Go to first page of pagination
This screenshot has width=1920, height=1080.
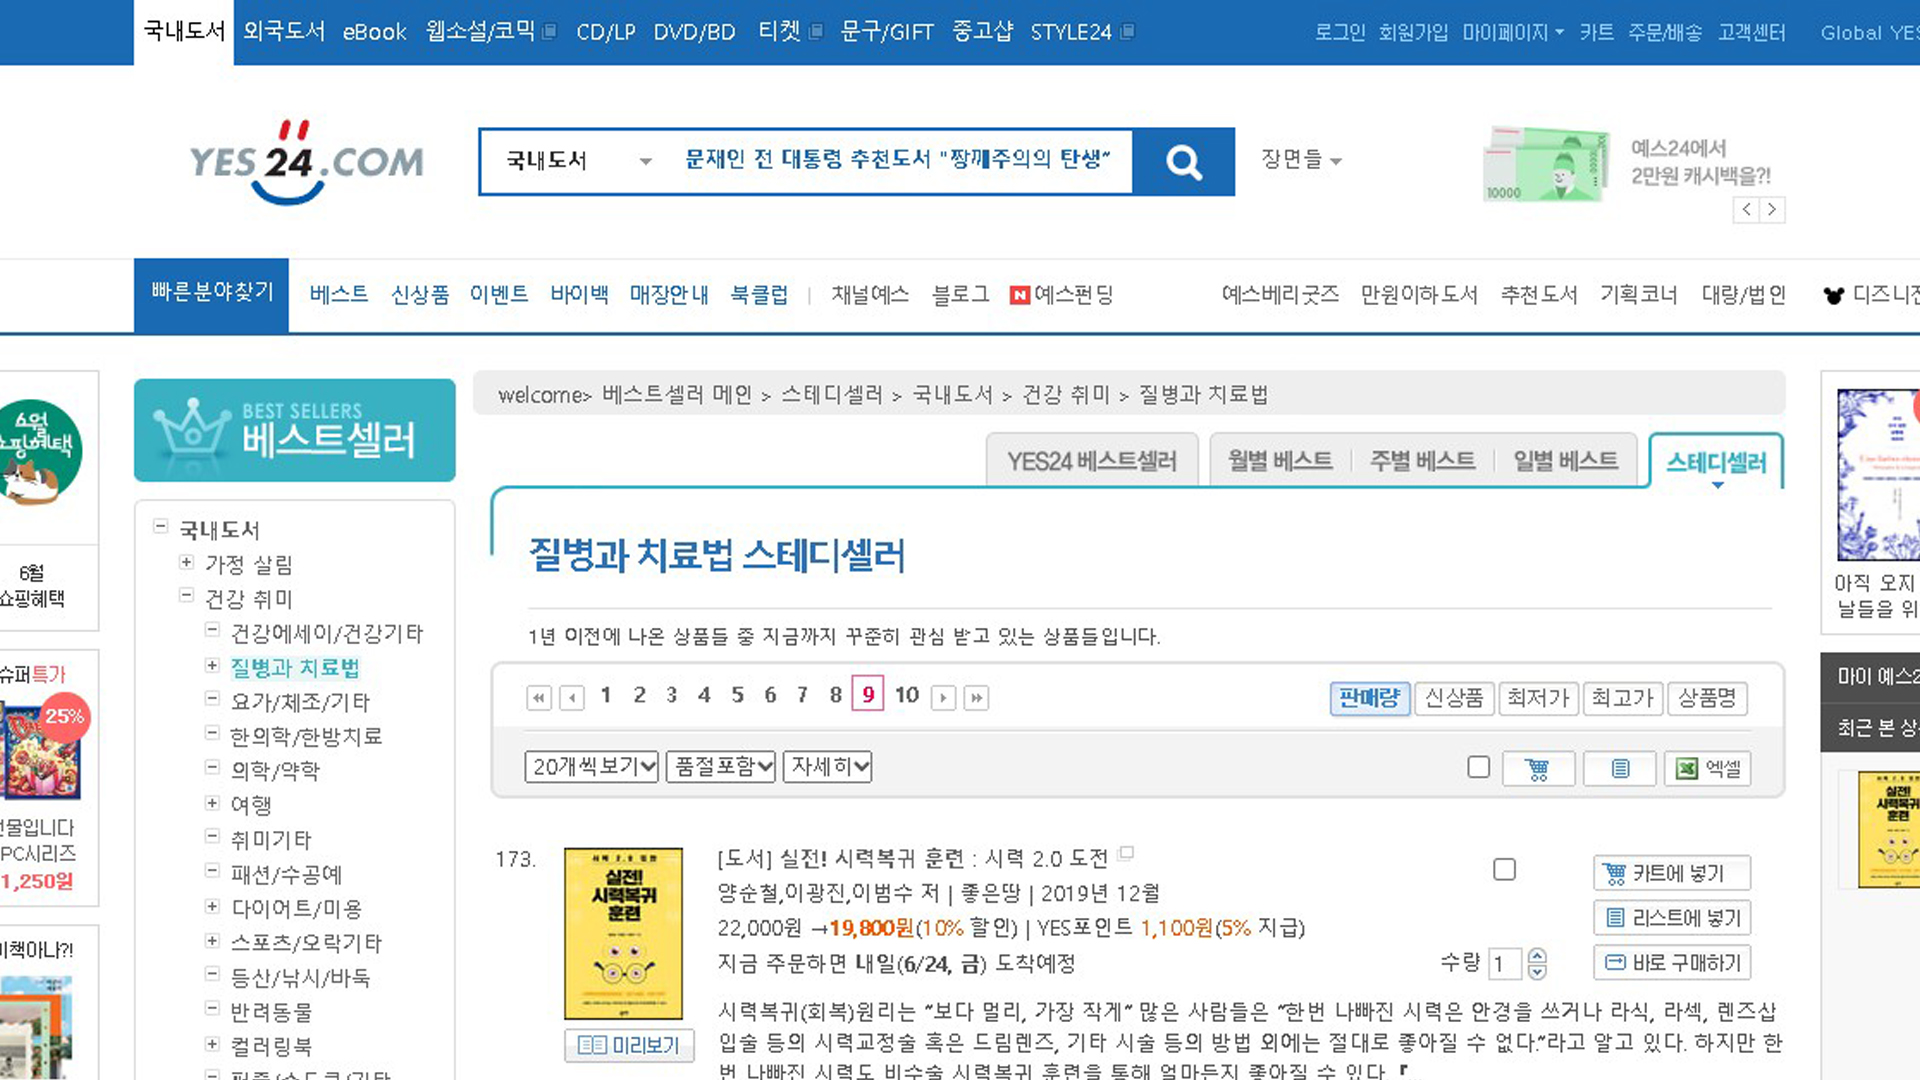coord(539,697)
